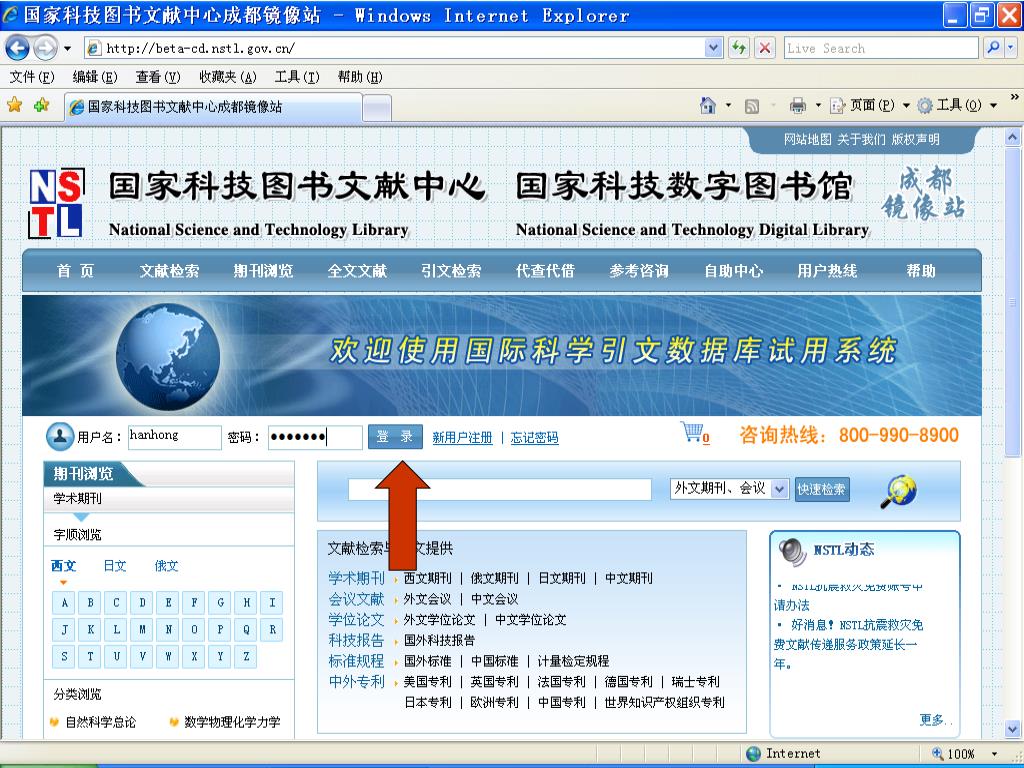Select 引文检索 in navigation bar
Image resolution: width=1024 pixels, height=768 pixels.
pyautogui.click(x=451, y=270)
